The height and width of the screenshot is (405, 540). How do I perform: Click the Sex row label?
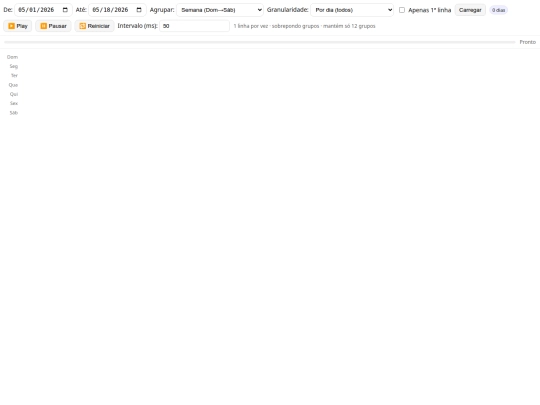[14, 103]
